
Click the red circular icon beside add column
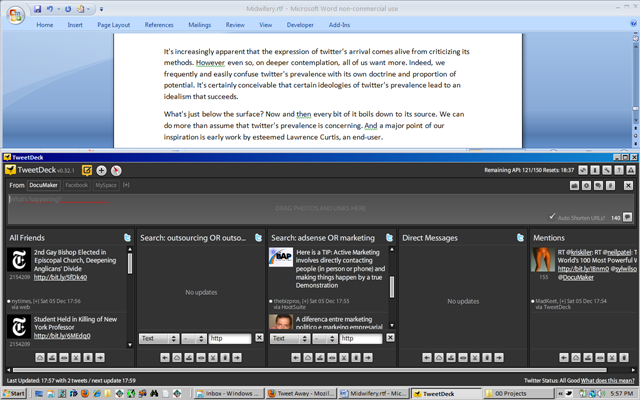tap(116, 170)
